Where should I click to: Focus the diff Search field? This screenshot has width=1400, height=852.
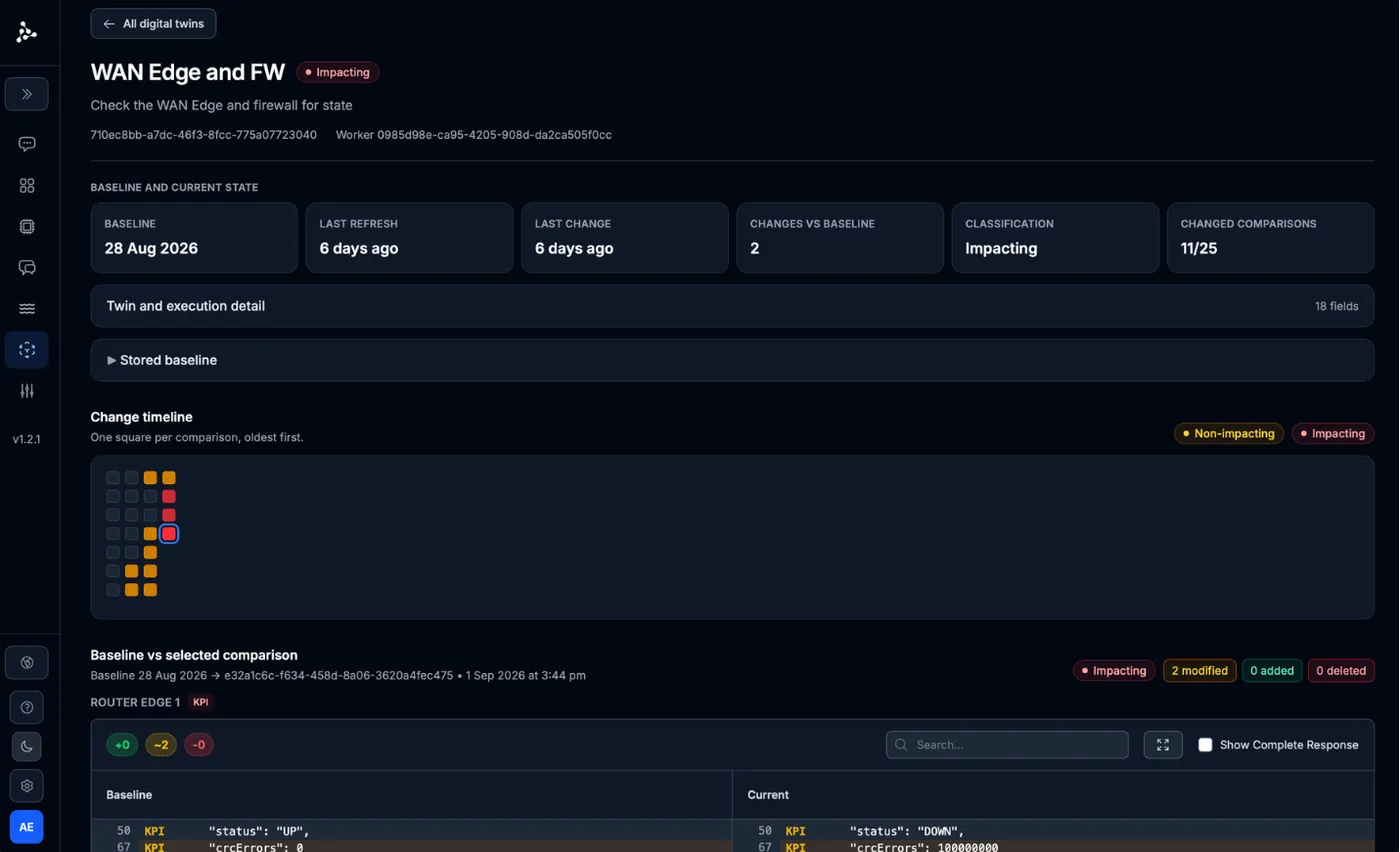pos(1007,745)
